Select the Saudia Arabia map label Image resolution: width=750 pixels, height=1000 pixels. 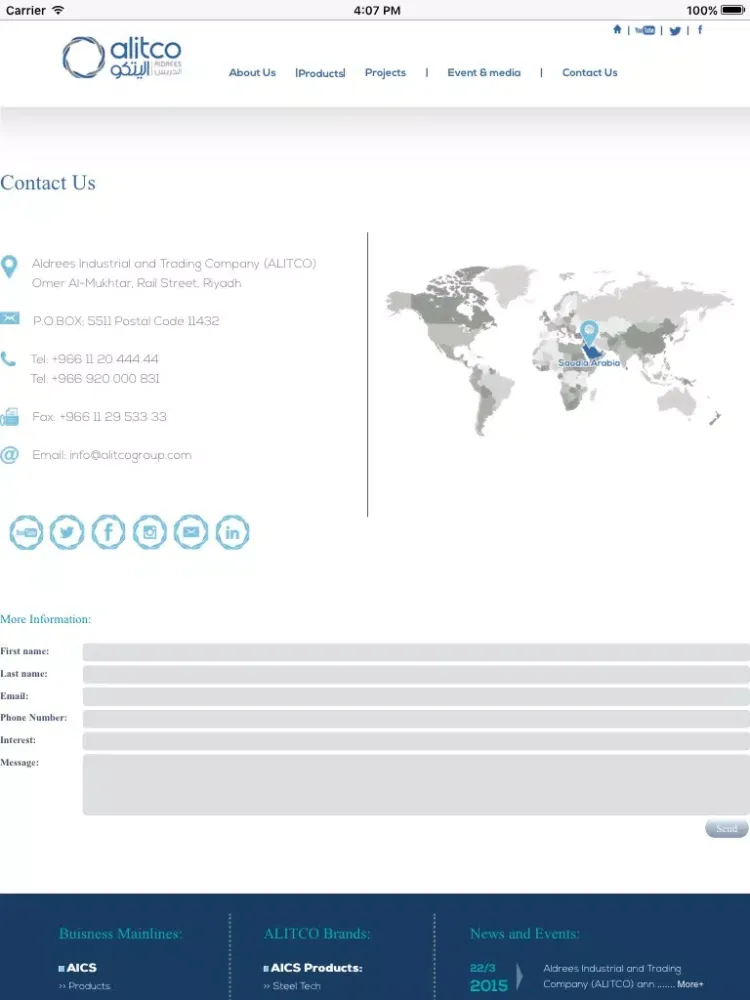click(x=589, y=363)
